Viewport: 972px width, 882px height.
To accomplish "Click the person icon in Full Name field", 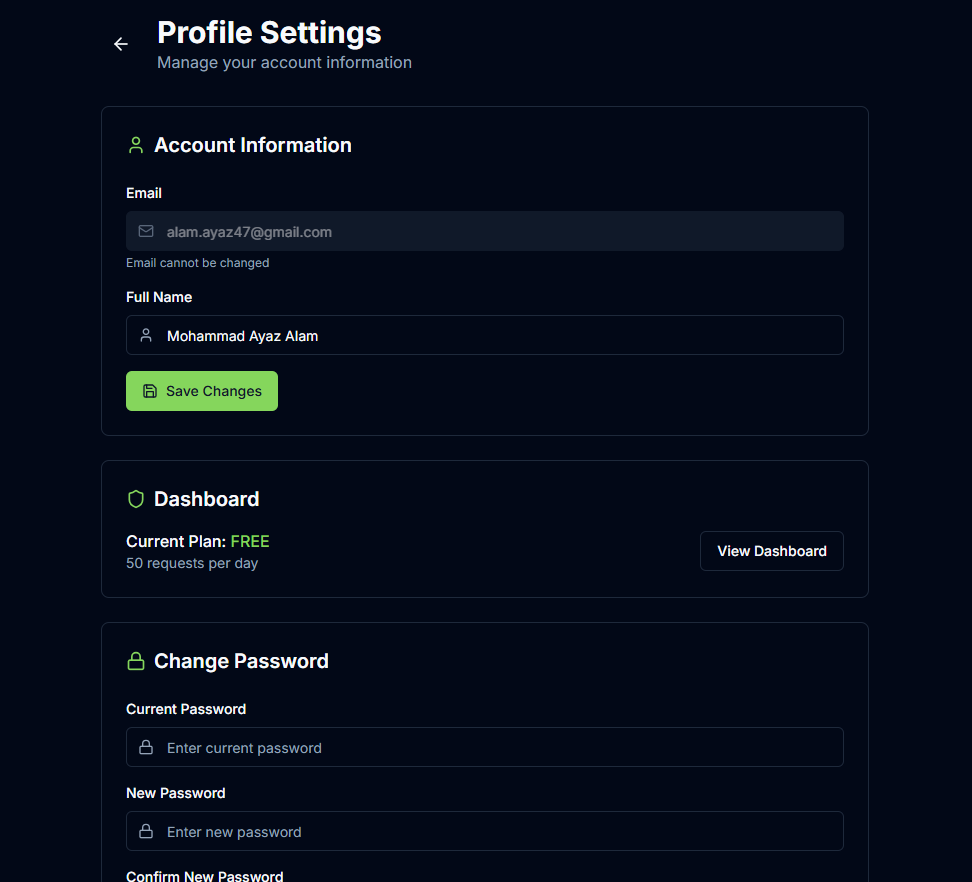I will (x=146, y=335).
